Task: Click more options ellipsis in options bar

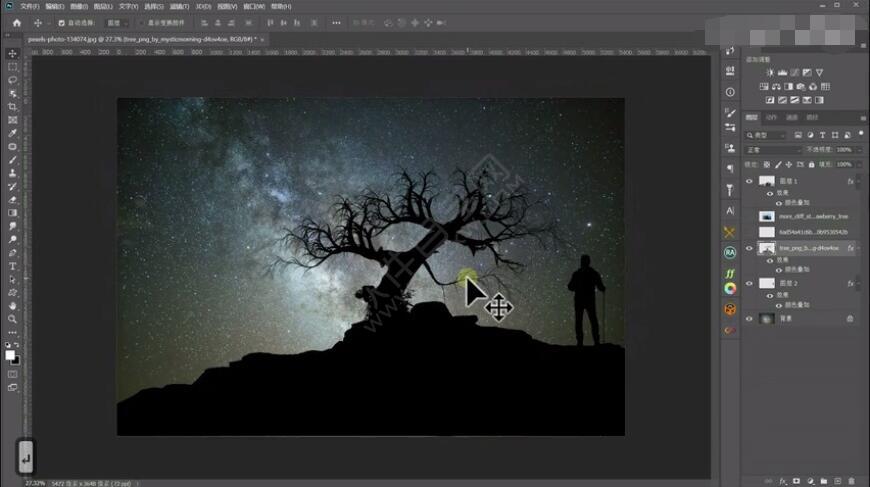Action: coord(336,23)
